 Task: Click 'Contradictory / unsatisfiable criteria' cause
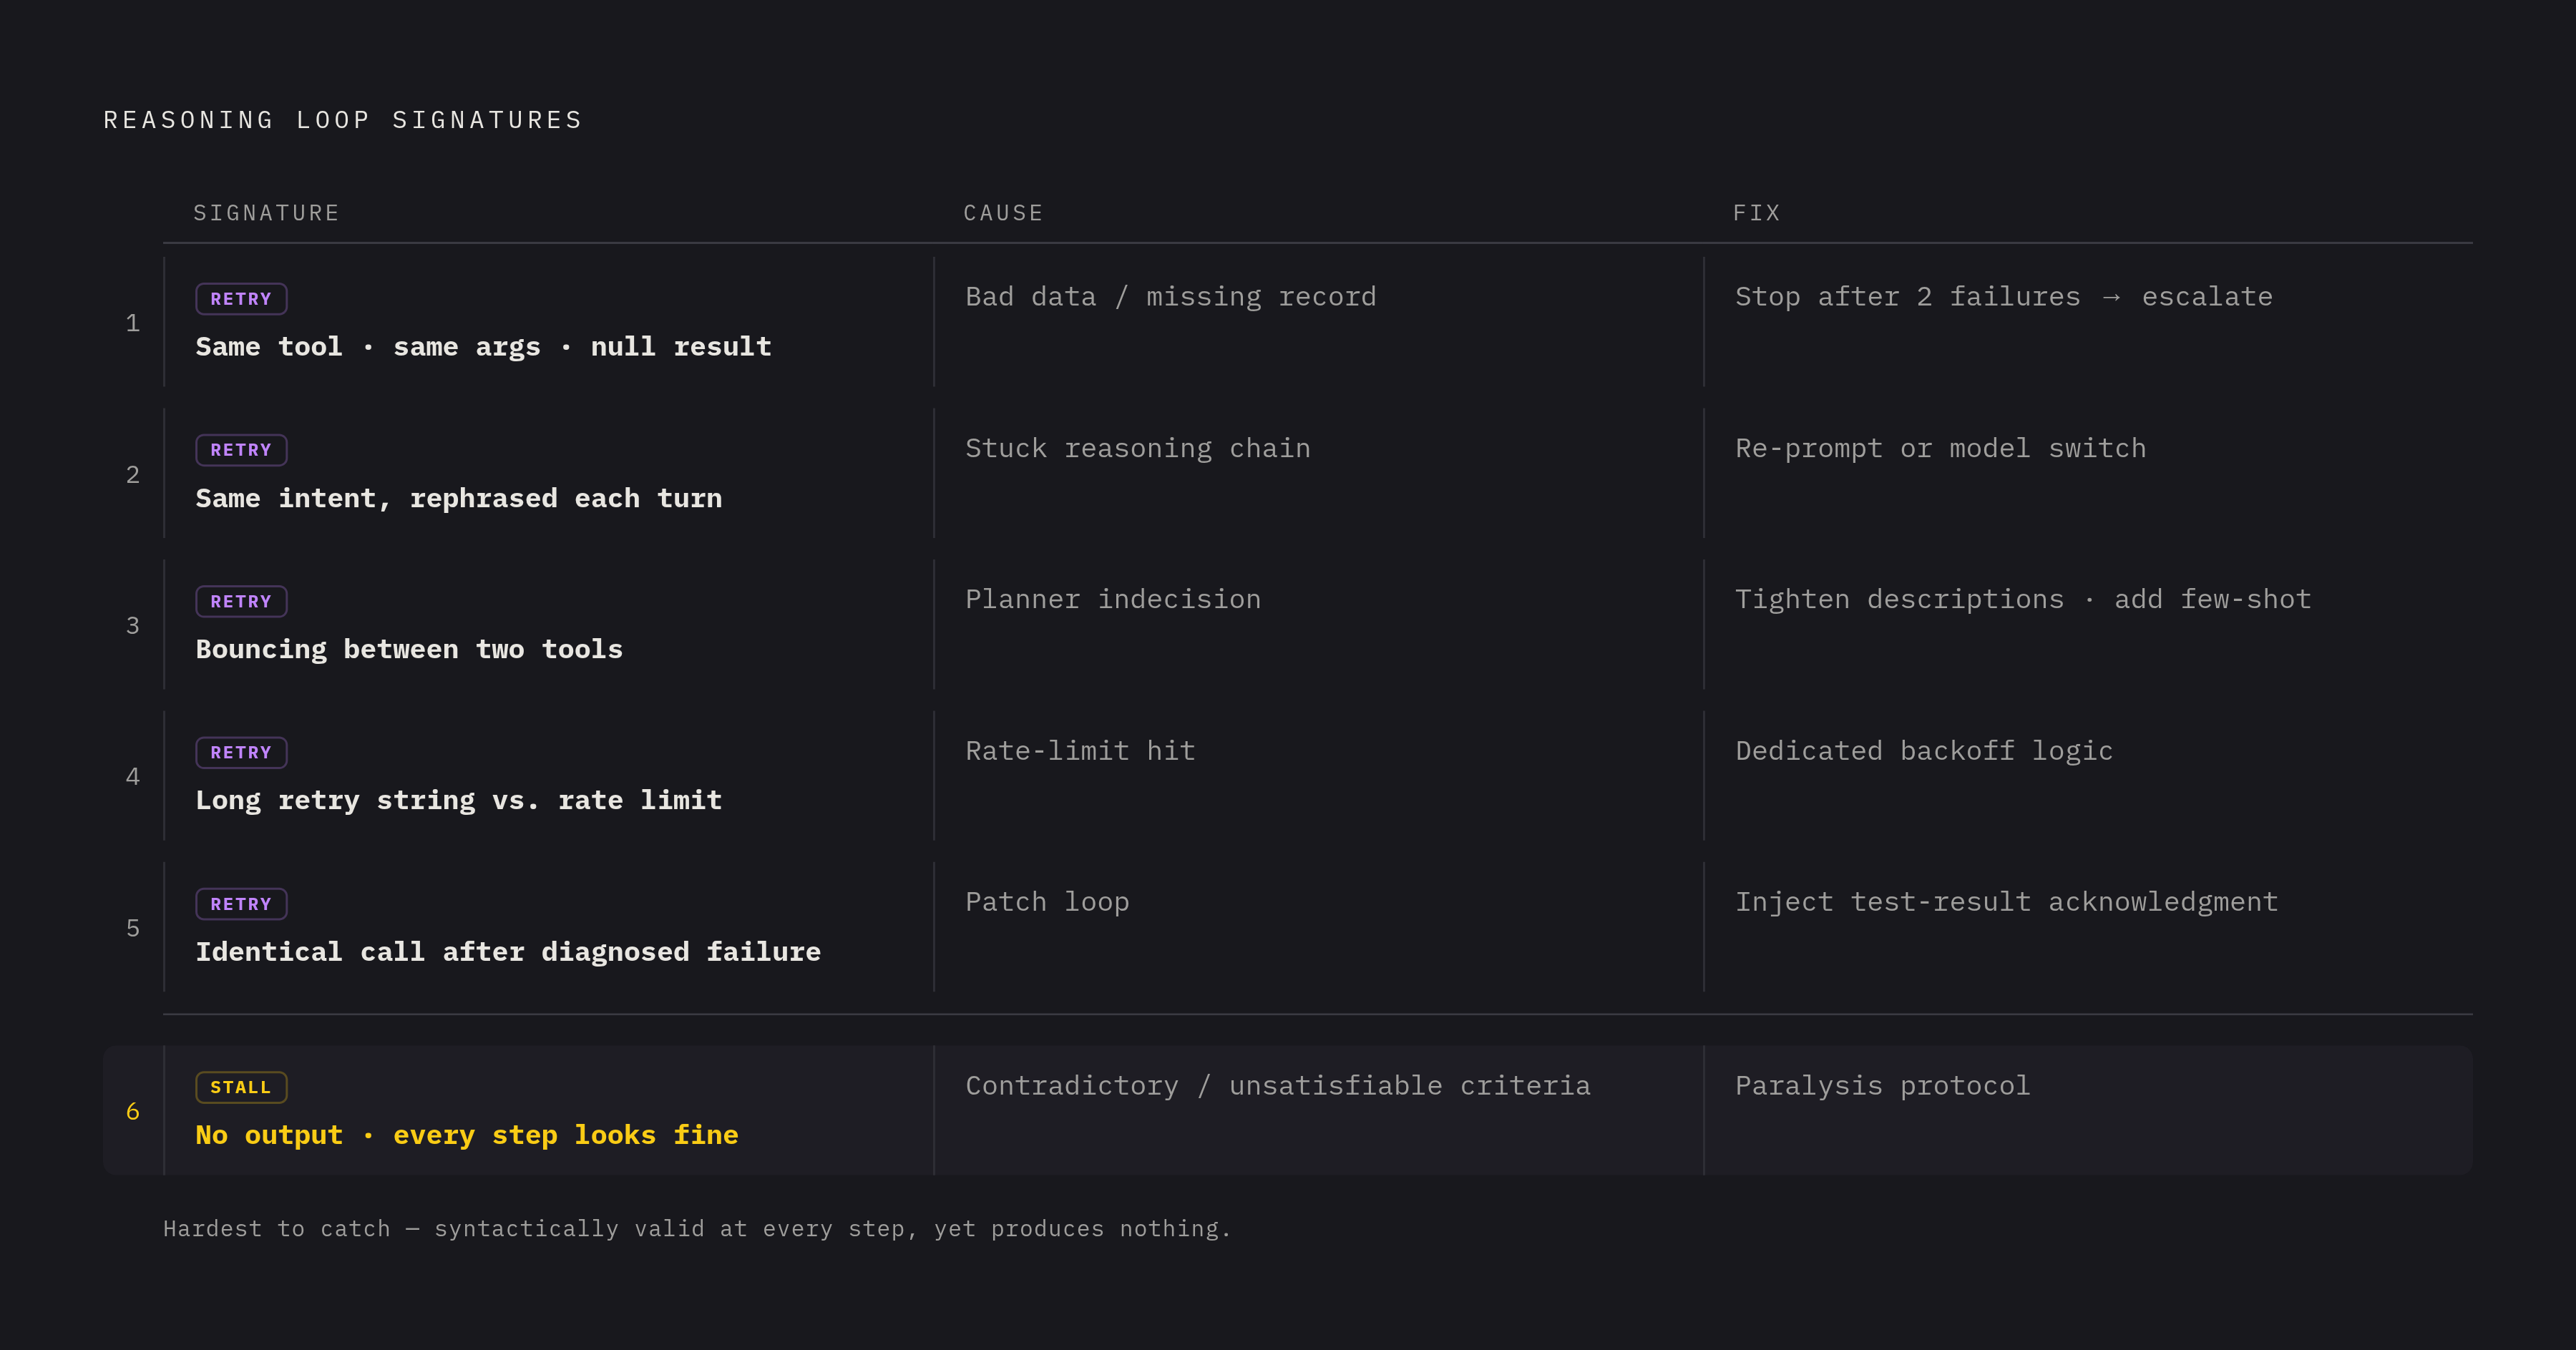point(1278,1086)
